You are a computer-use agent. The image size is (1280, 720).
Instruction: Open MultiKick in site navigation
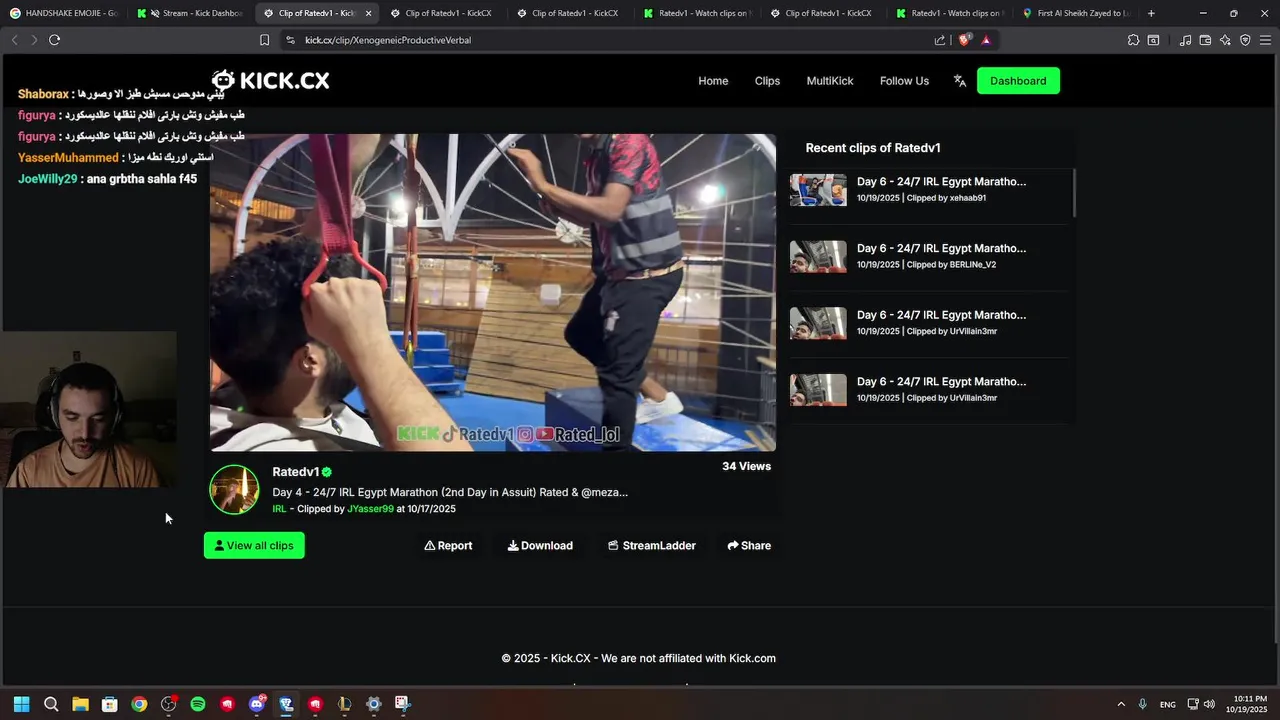point(830,81)
